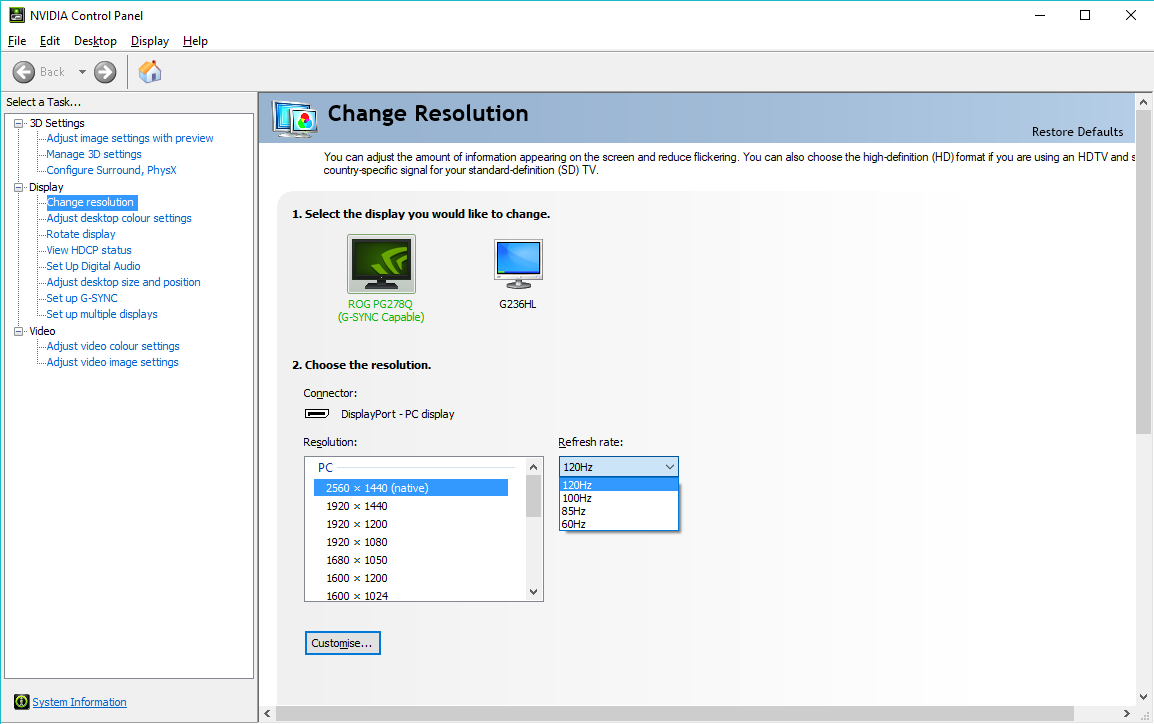
Task: Open Manage 3D settings
Action: click(93, 155)
